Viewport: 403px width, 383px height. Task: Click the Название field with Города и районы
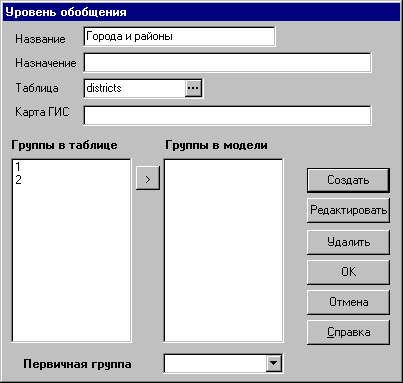pyautogui.click(x=179, y=36)
